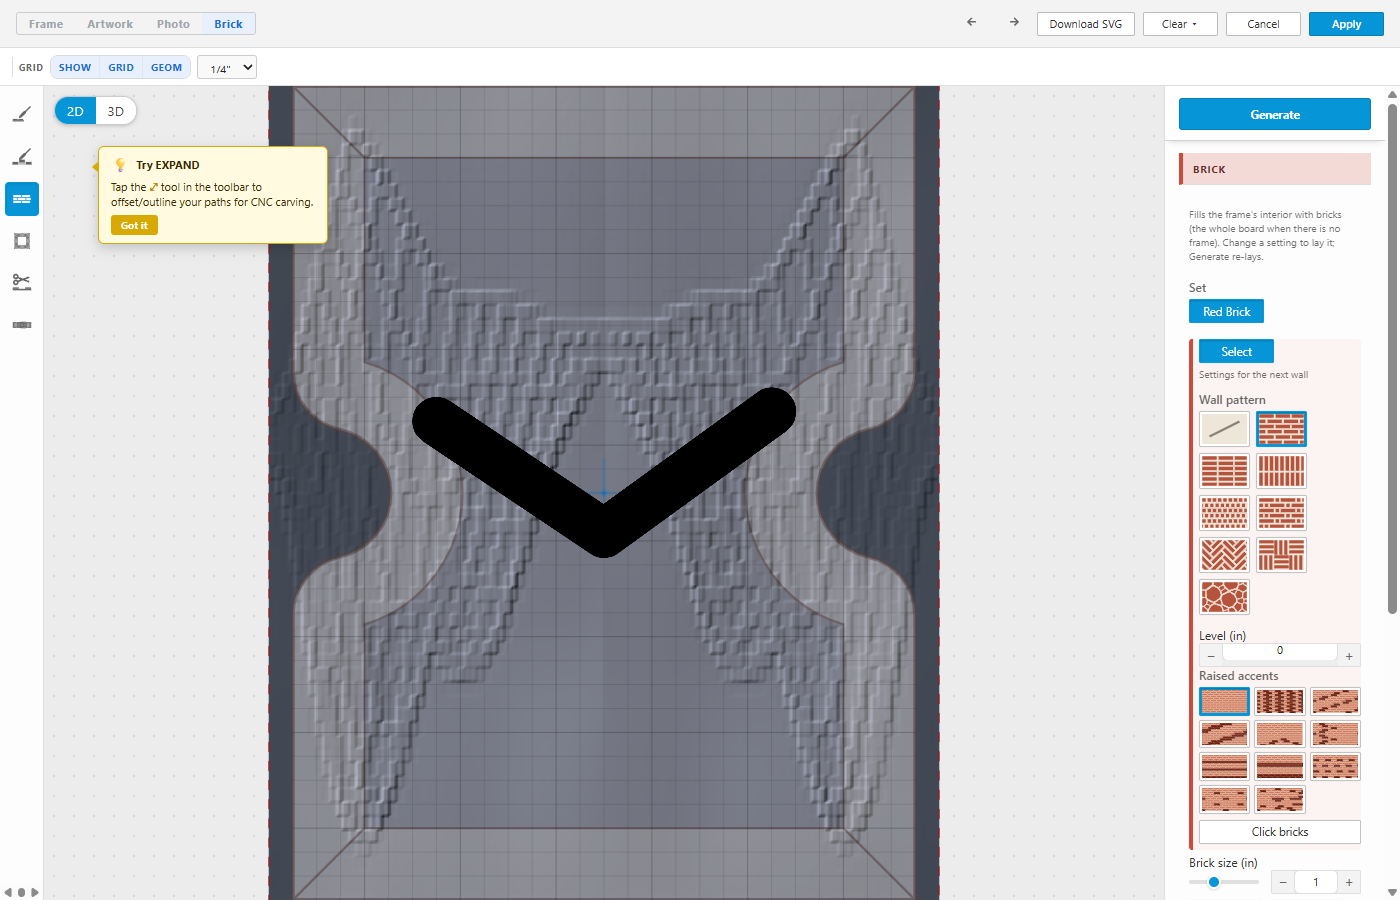Select the plain no-accent raised accents option
This screenshot has height=900, width=1400.
(x=1224, y=701)
